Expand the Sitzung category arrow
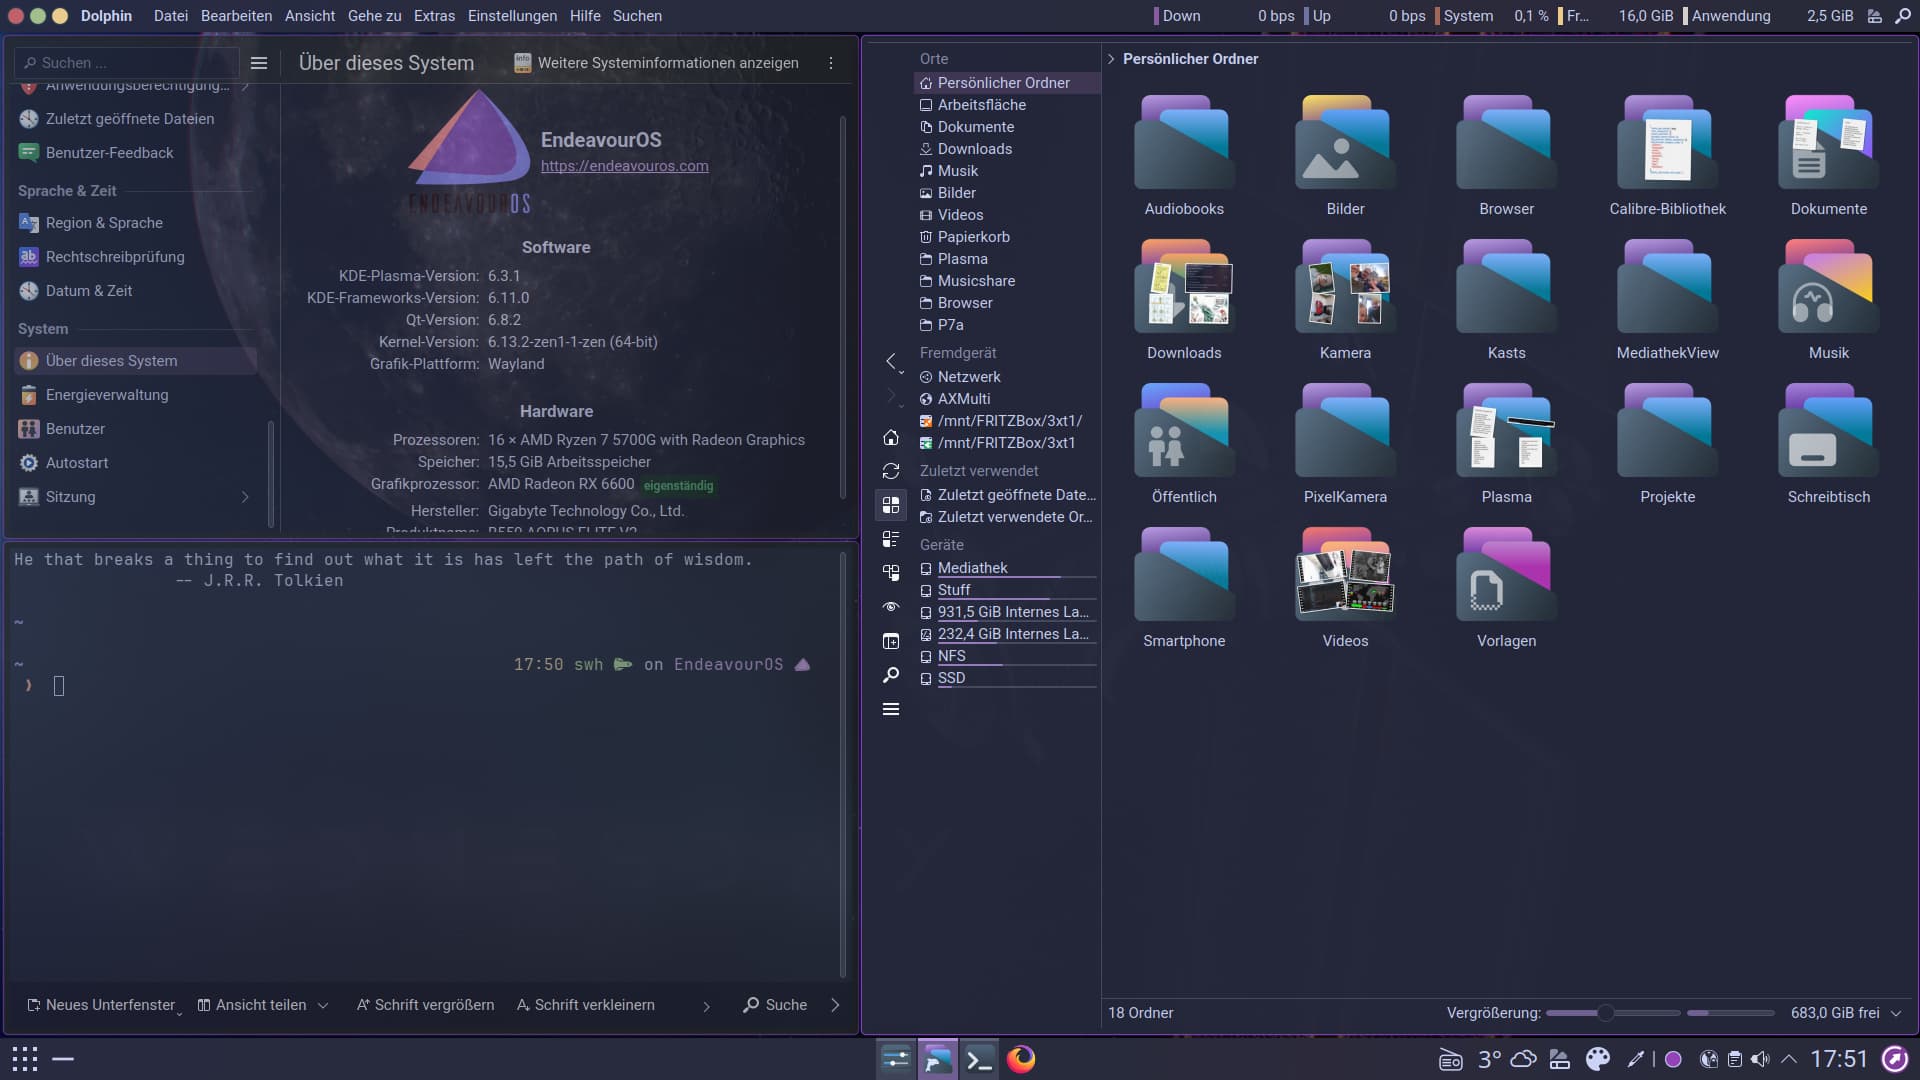 click(x=245, y=497)
